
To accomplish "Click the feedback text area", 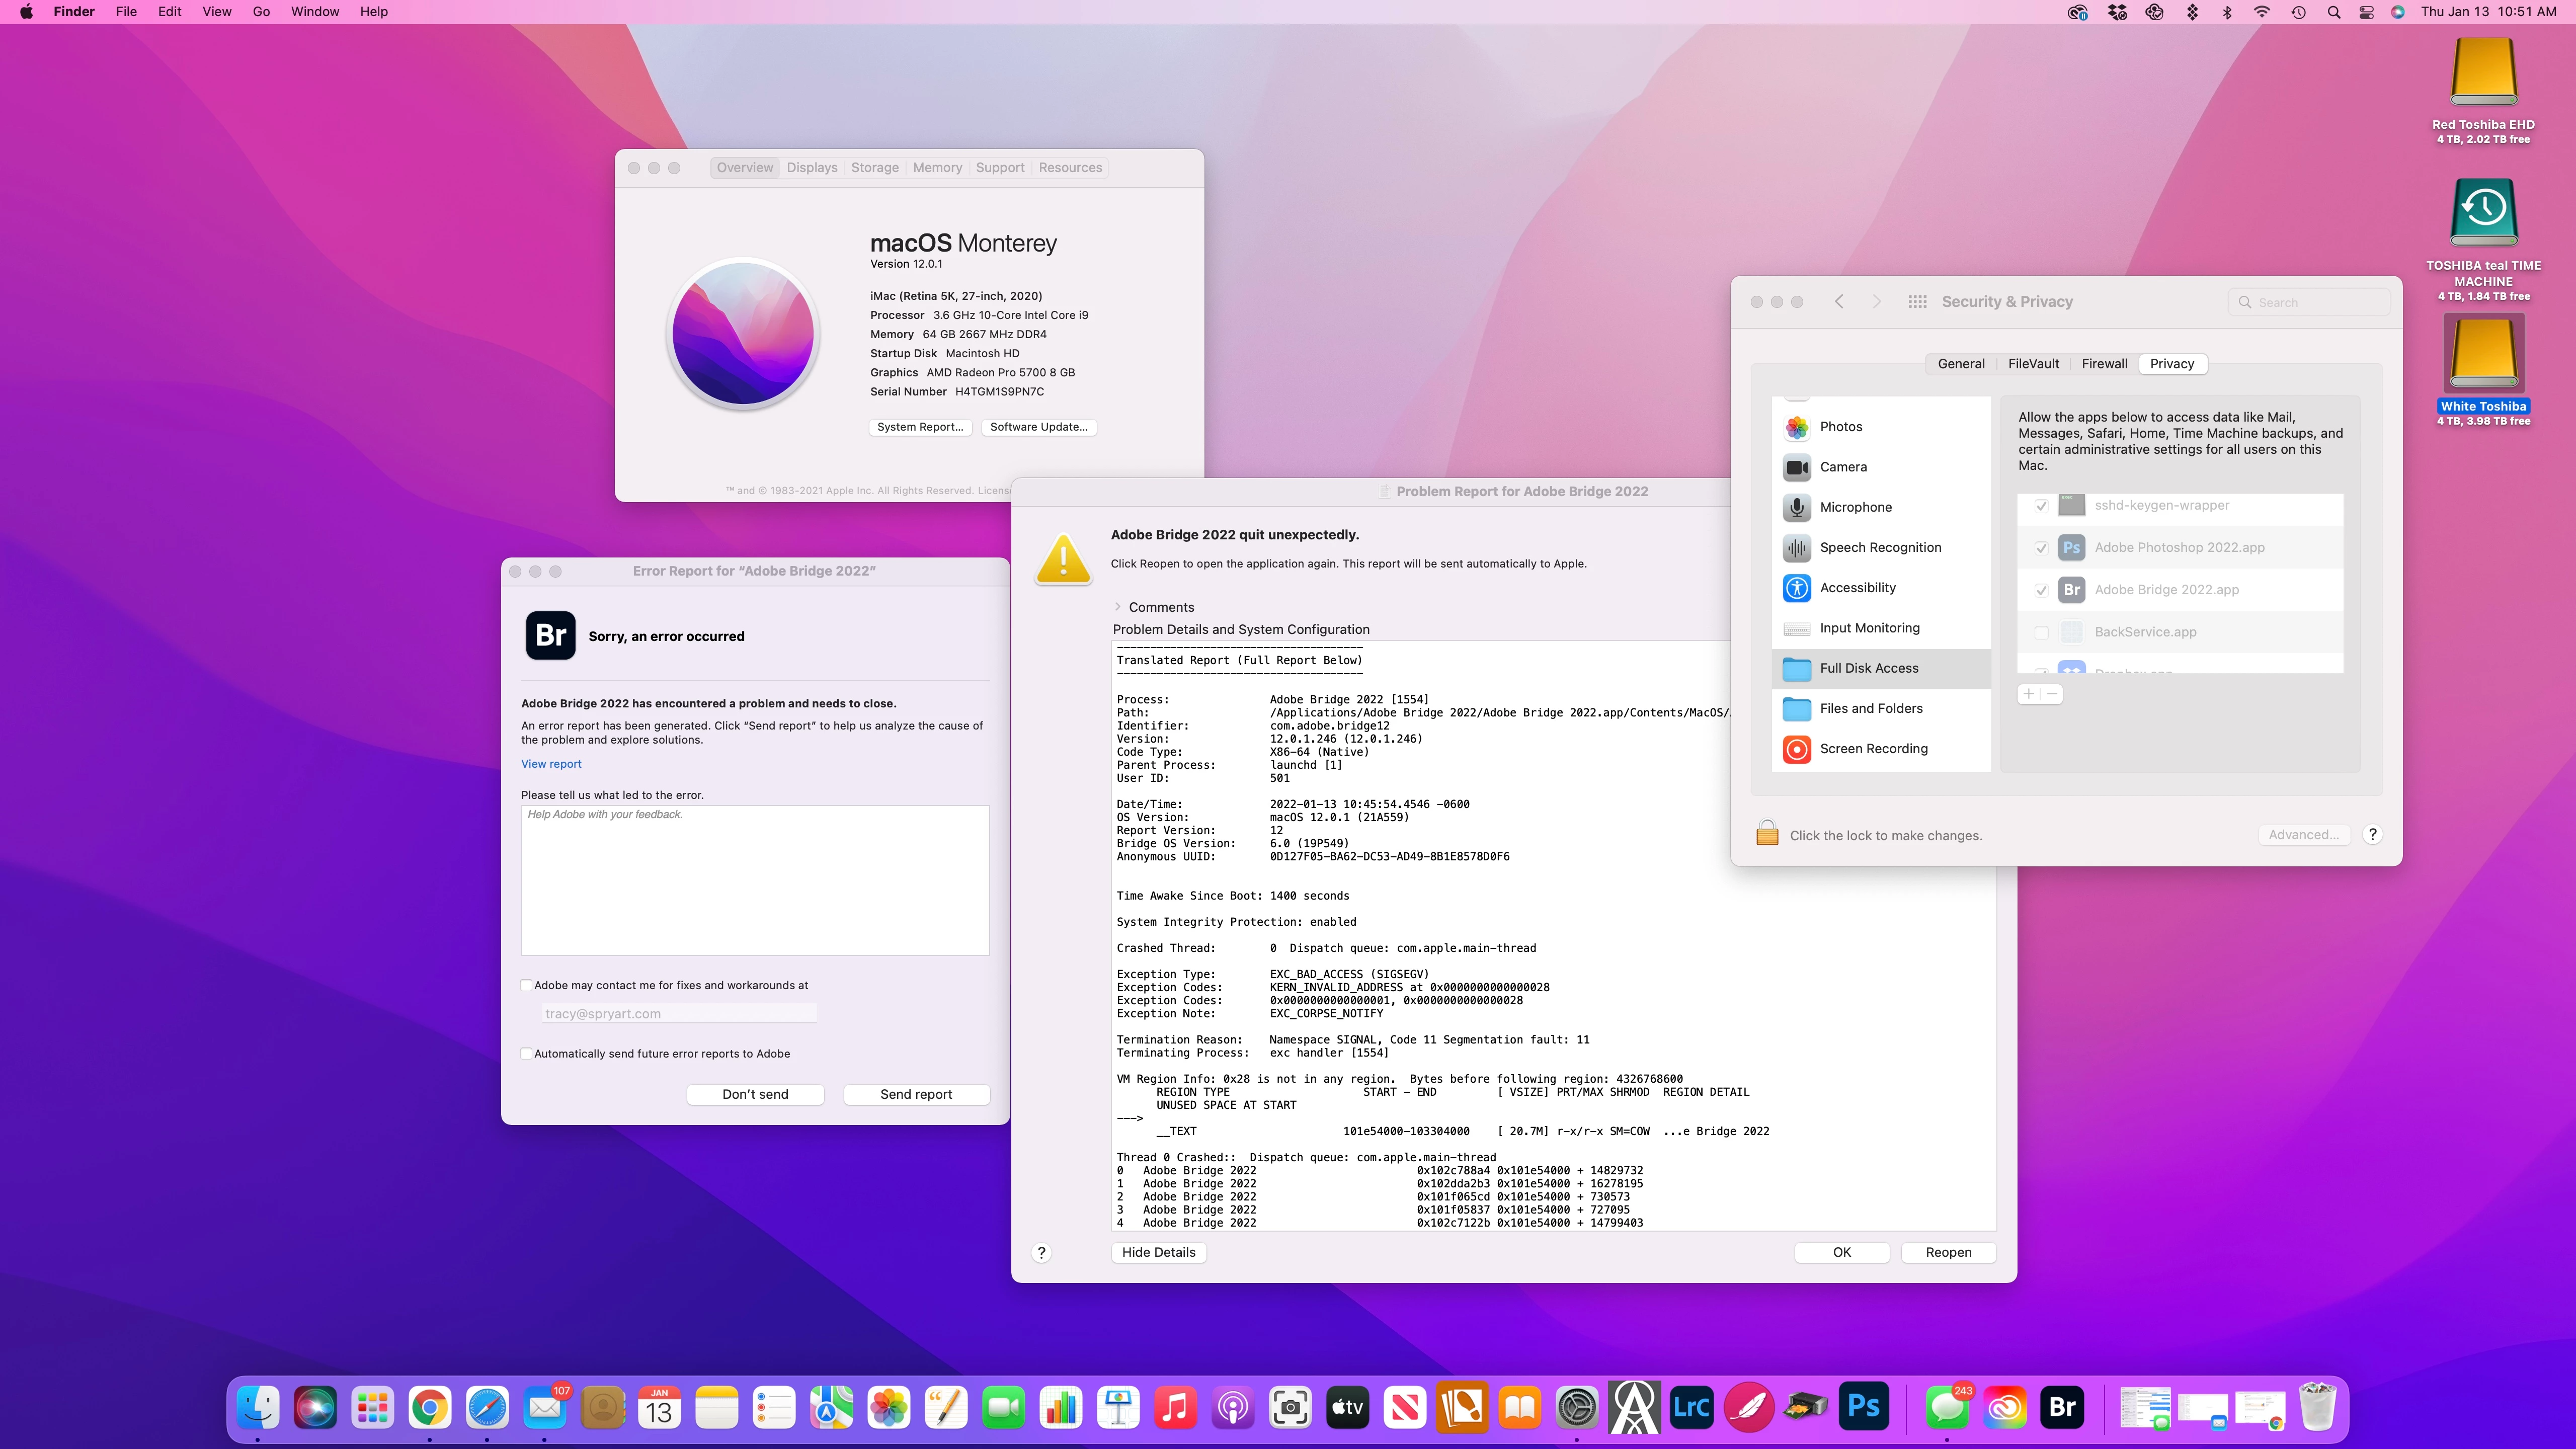I will click(755, 880).
